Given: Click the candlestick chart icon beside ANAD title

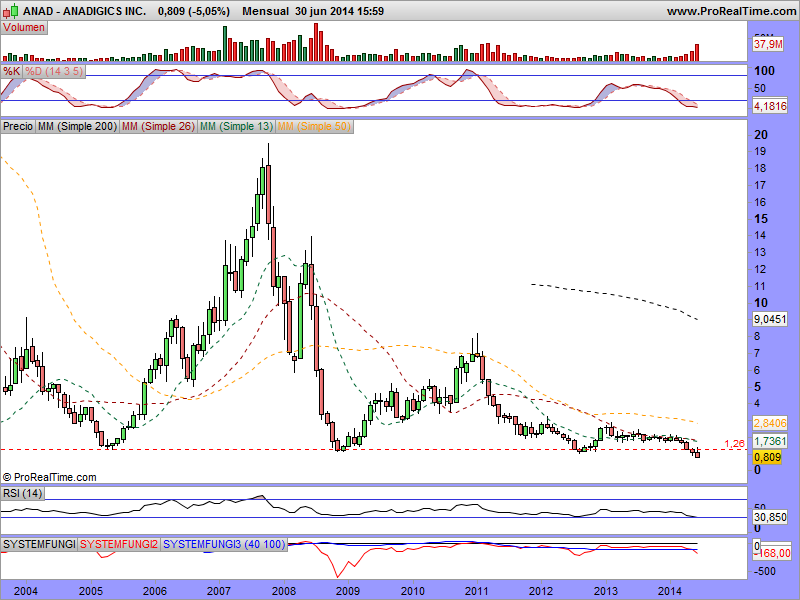Looking at the screenshot, I should (11, 11).
